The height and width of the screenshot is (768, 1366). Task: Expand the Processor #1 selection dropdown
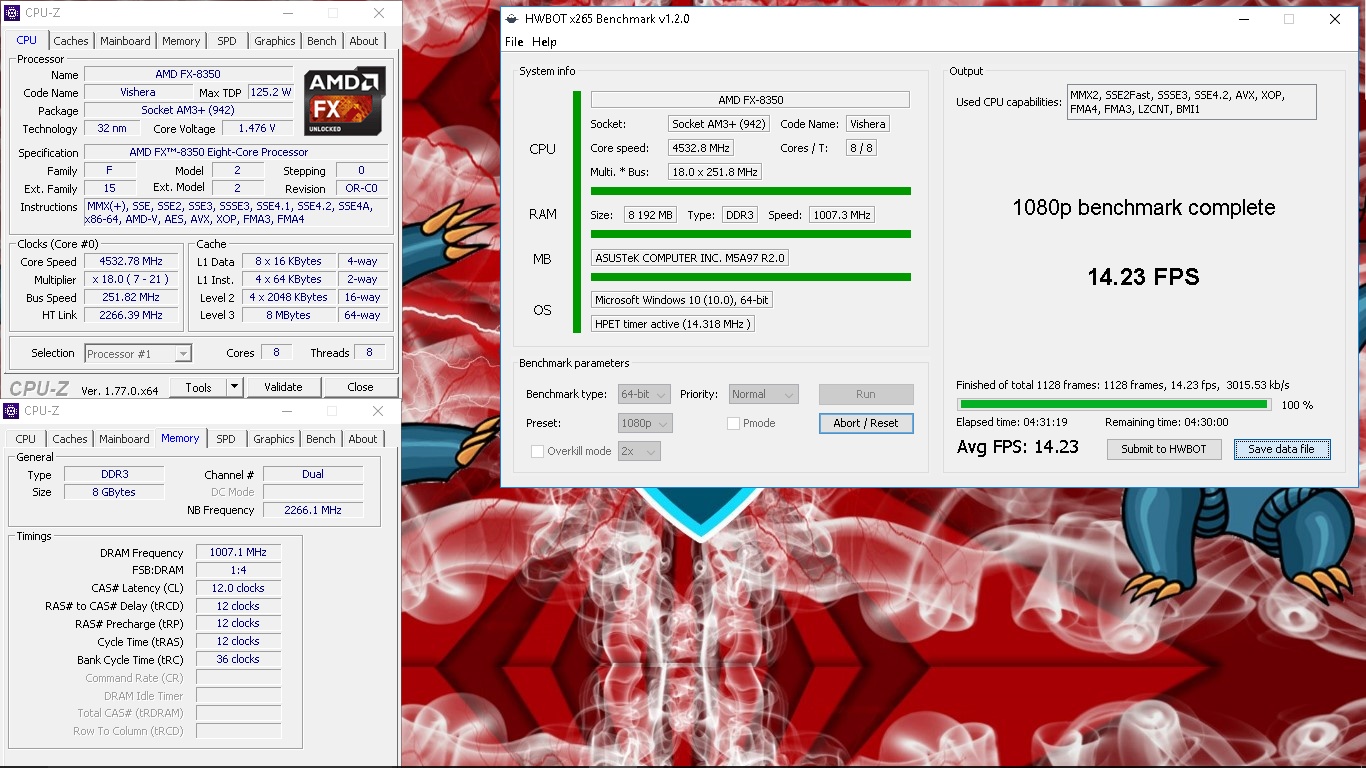coord(138,353)
